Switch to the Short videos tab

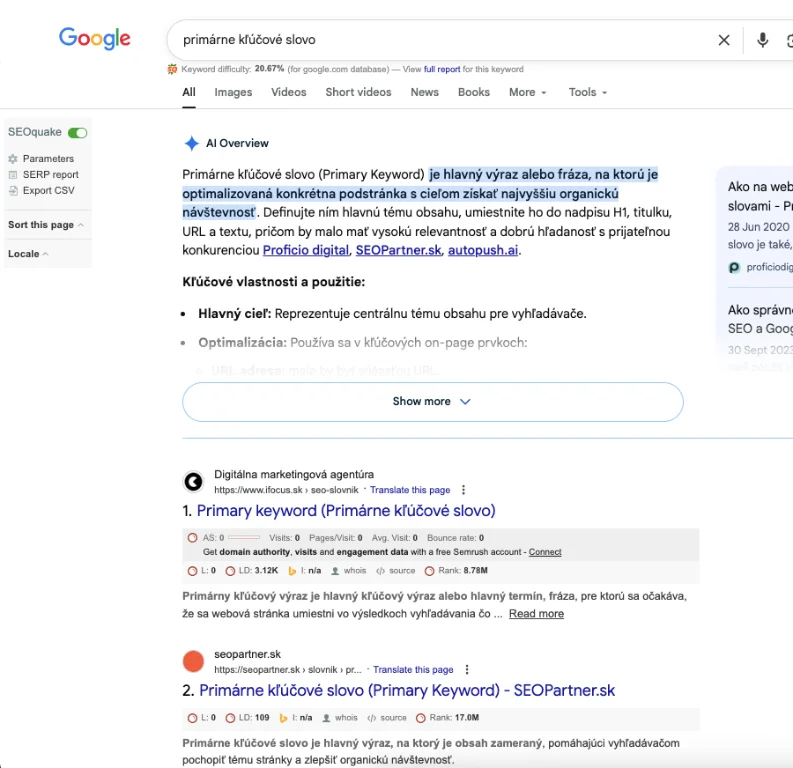358,92
